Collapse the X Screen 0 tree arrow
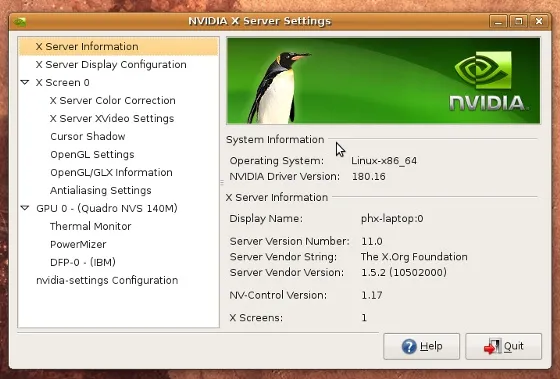Viewport: 560px width, 379px height. click(25, 83)
